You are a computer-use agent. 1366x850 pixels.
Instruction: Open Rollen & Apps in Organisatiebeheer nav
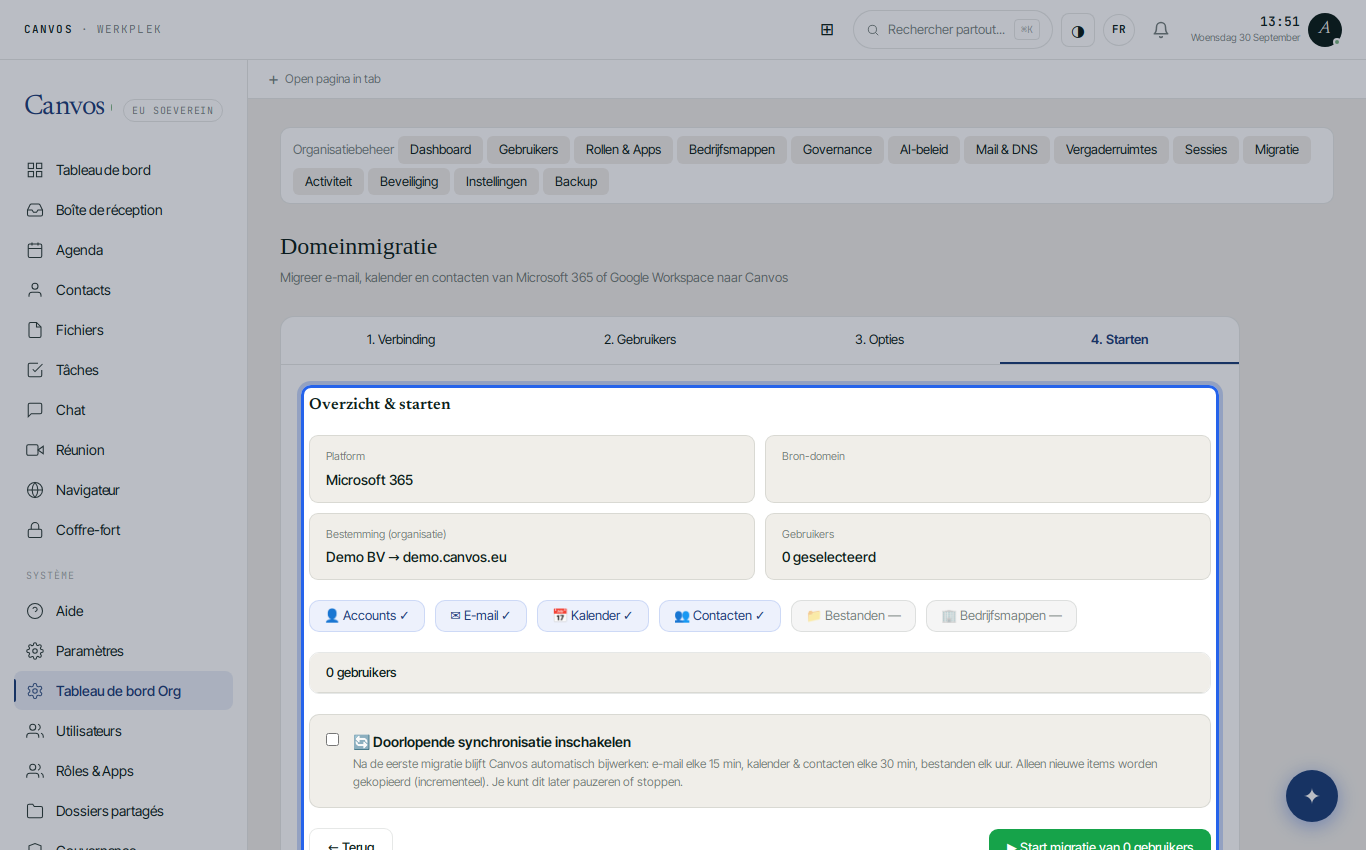coord(624,150)
